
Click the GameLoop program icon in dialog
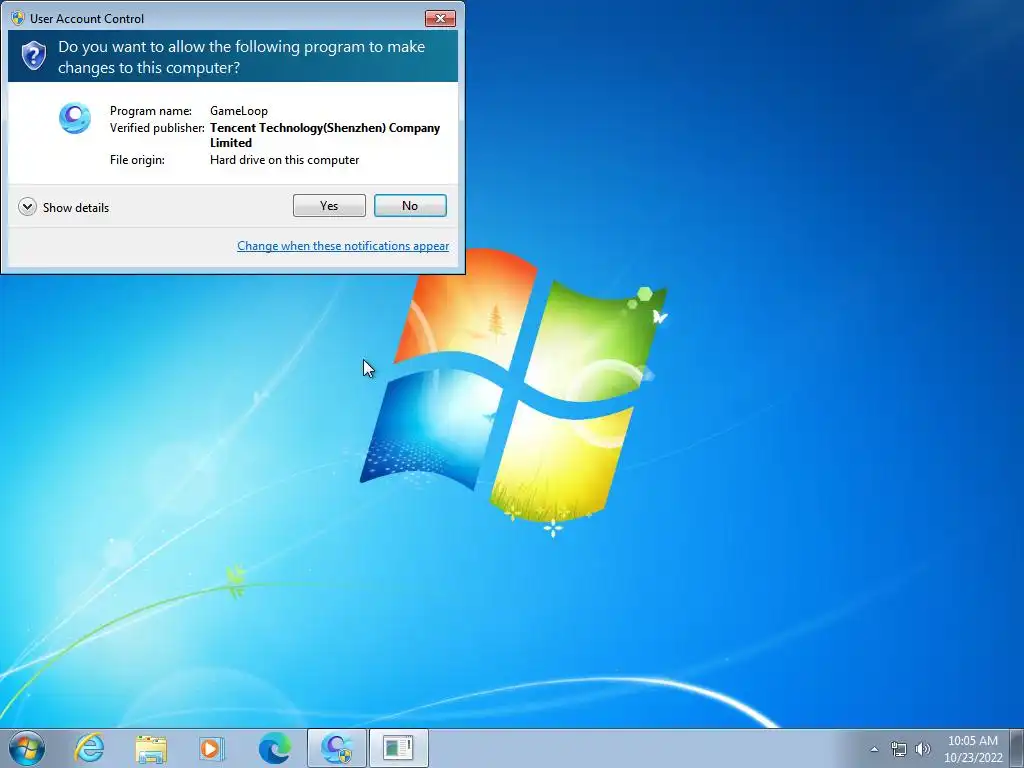[x=74, y=118]
